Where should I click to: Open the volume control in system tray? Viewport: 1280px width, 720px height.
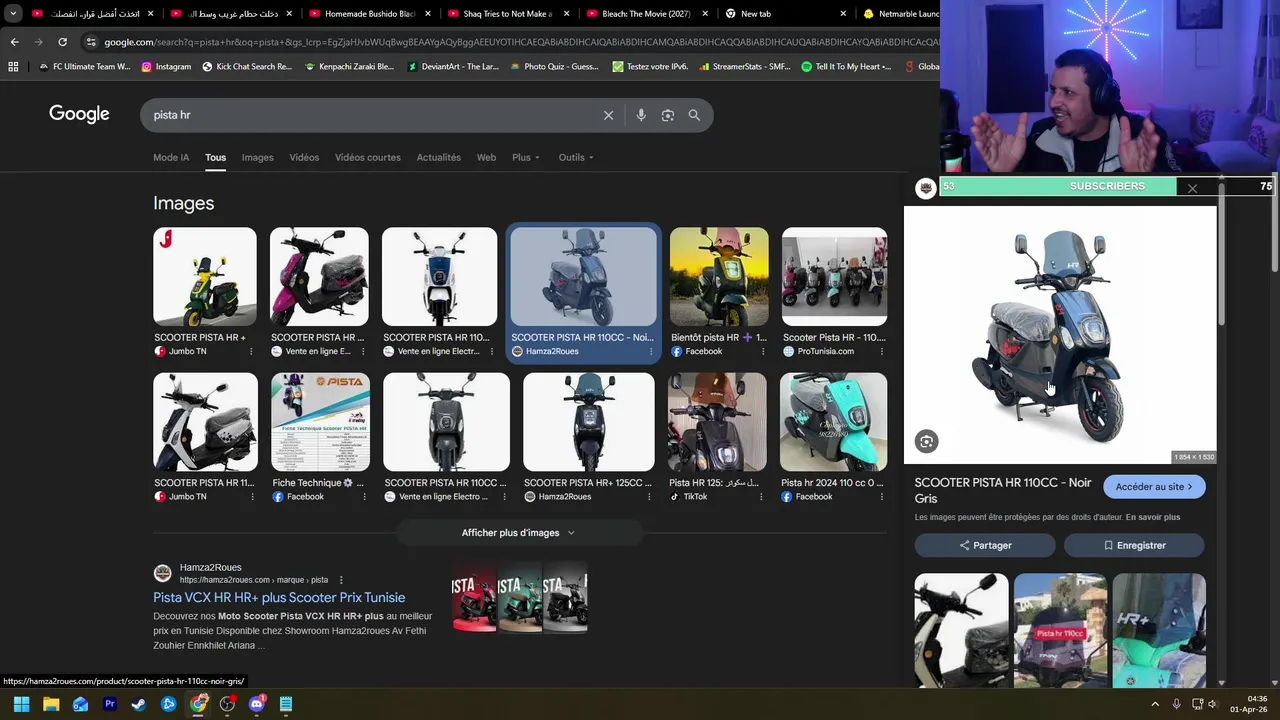(x=1213, y=704)
